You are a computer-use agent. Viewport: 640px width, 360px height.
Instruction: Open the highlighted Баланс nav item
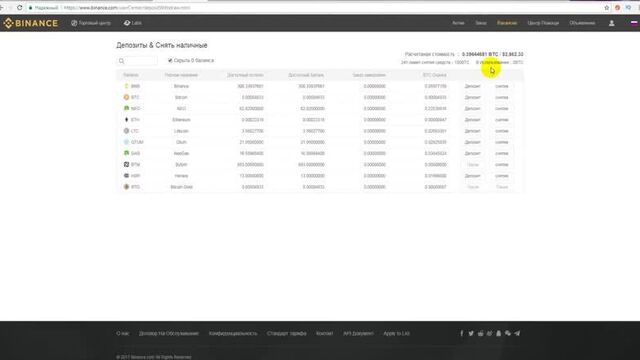[507, 23]
